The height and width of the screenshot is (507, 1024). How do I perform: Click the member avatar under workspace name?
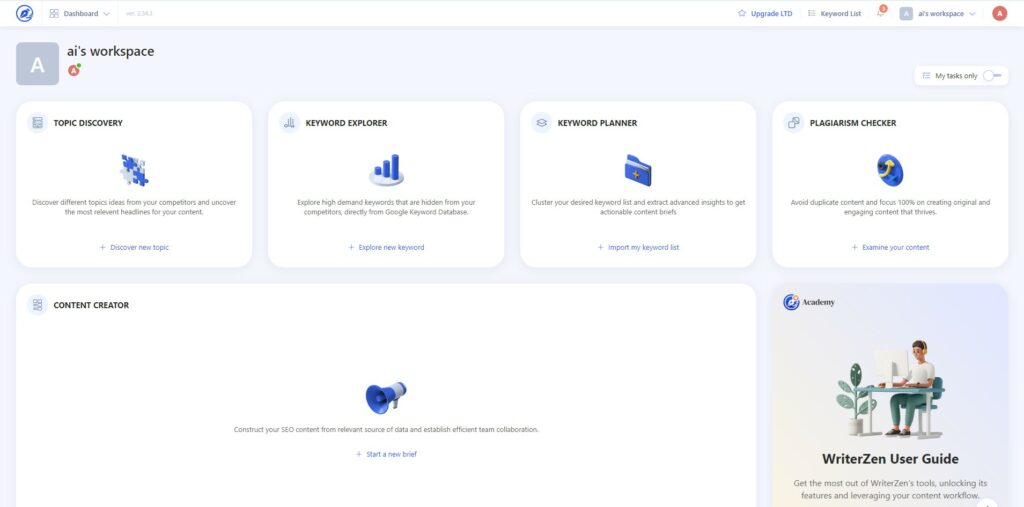coord(74,70)
